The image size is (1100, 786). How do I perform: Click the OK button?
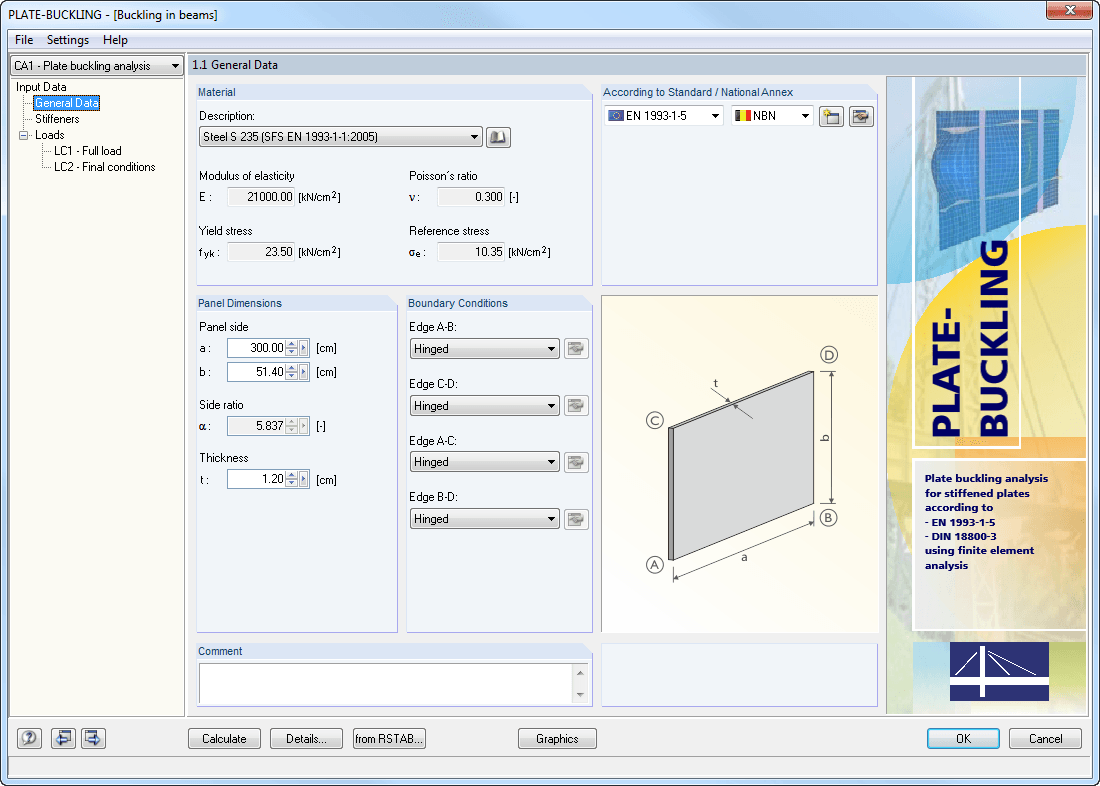(963, 738)
